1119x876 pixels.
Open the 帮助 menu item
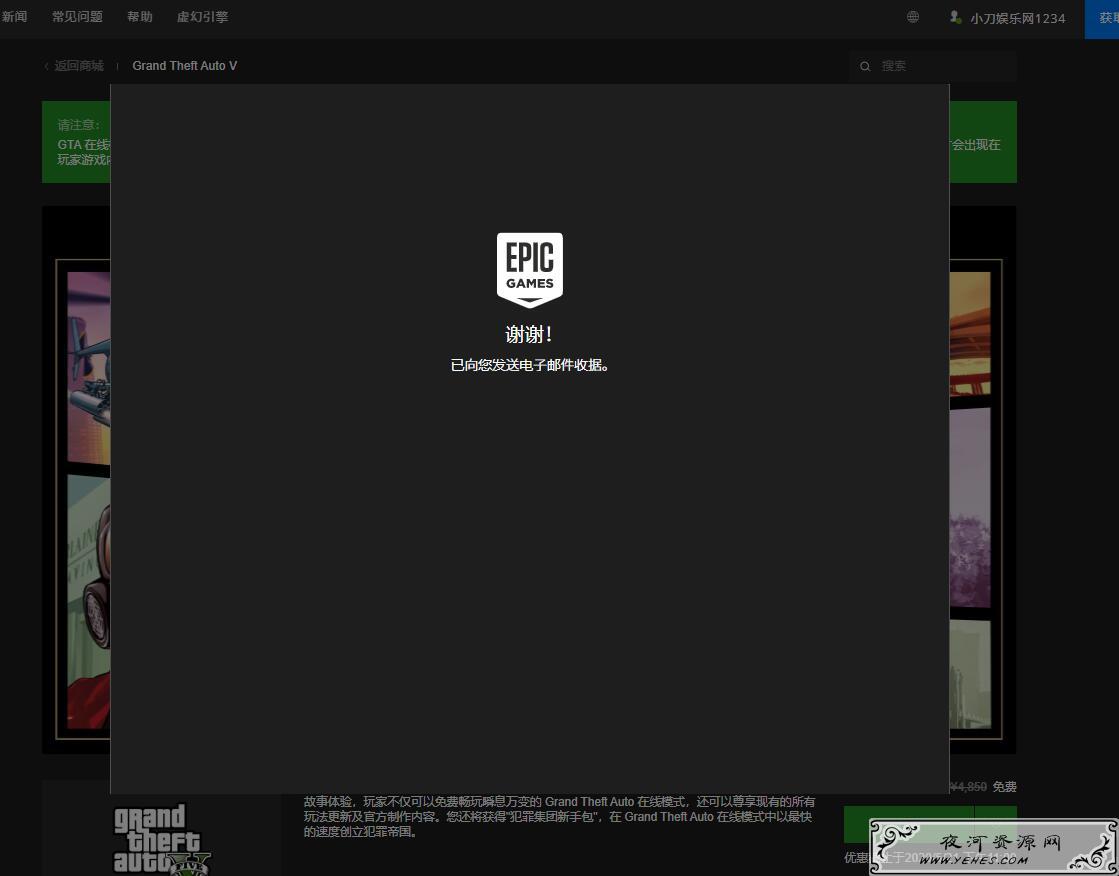tap(140, 16)
